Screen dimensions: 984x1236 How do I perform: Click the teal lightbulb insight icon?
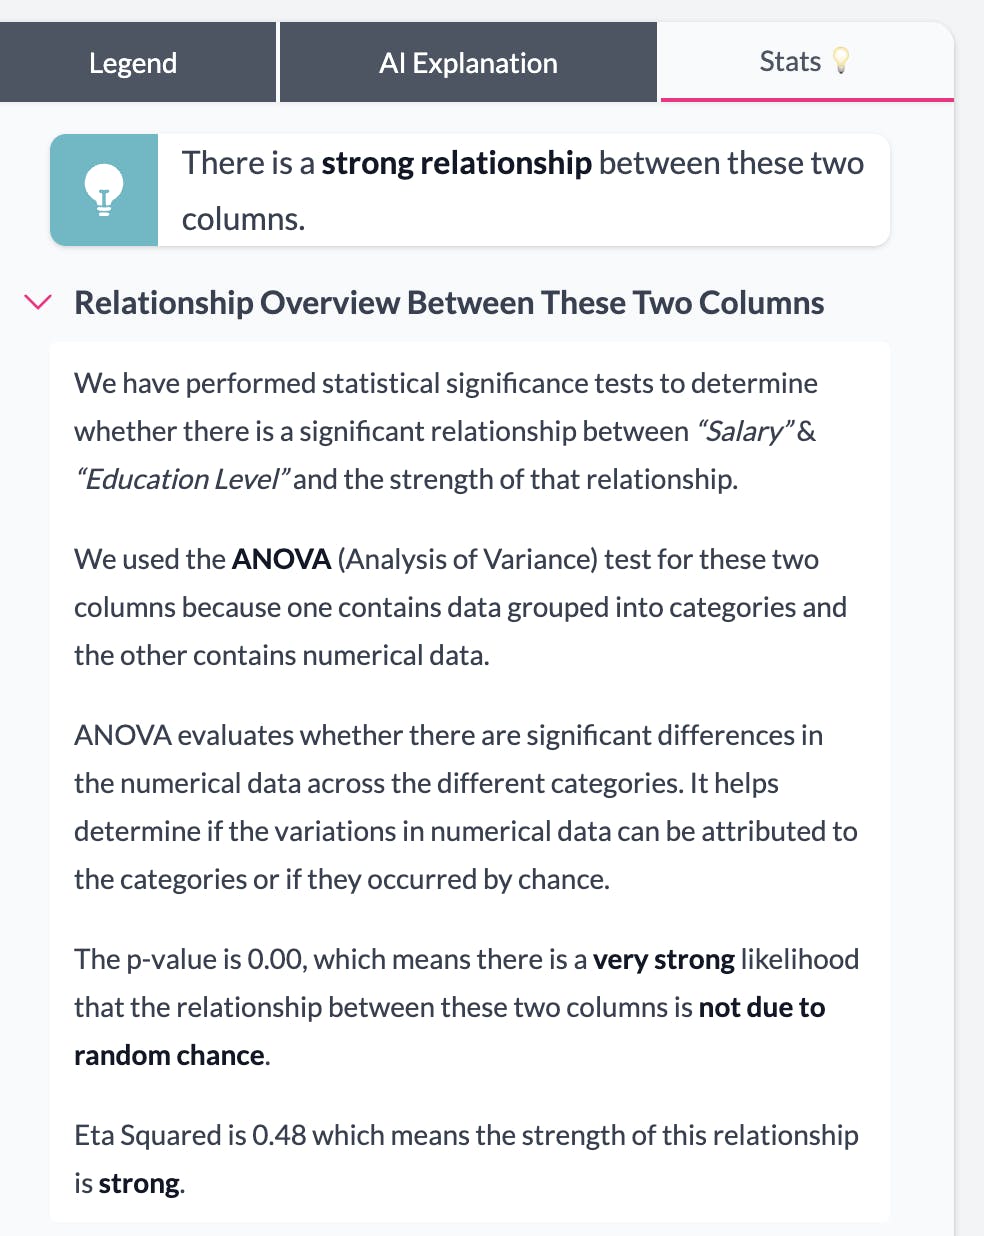[x=104, y=190]
